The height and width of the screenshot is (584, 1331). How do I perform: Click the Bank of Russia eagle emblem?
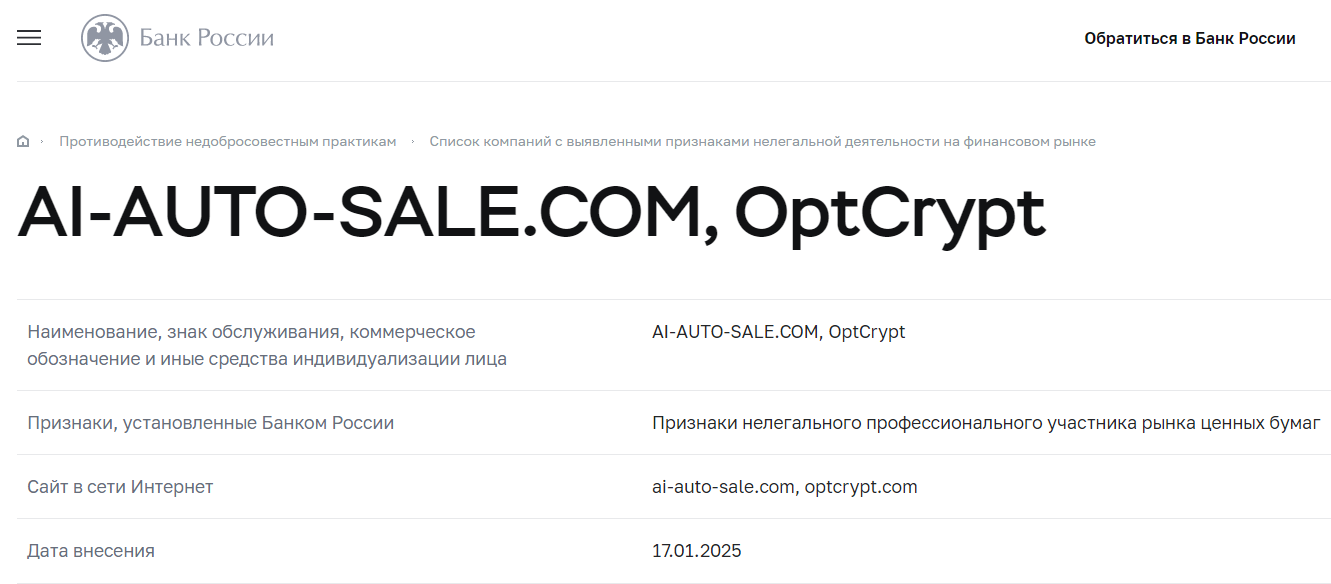pos(104,39)
